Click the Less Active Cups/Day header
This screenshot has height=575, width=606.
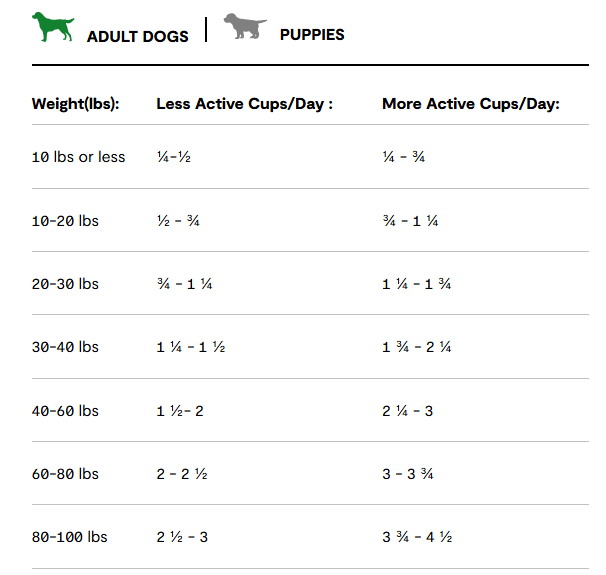245,104
